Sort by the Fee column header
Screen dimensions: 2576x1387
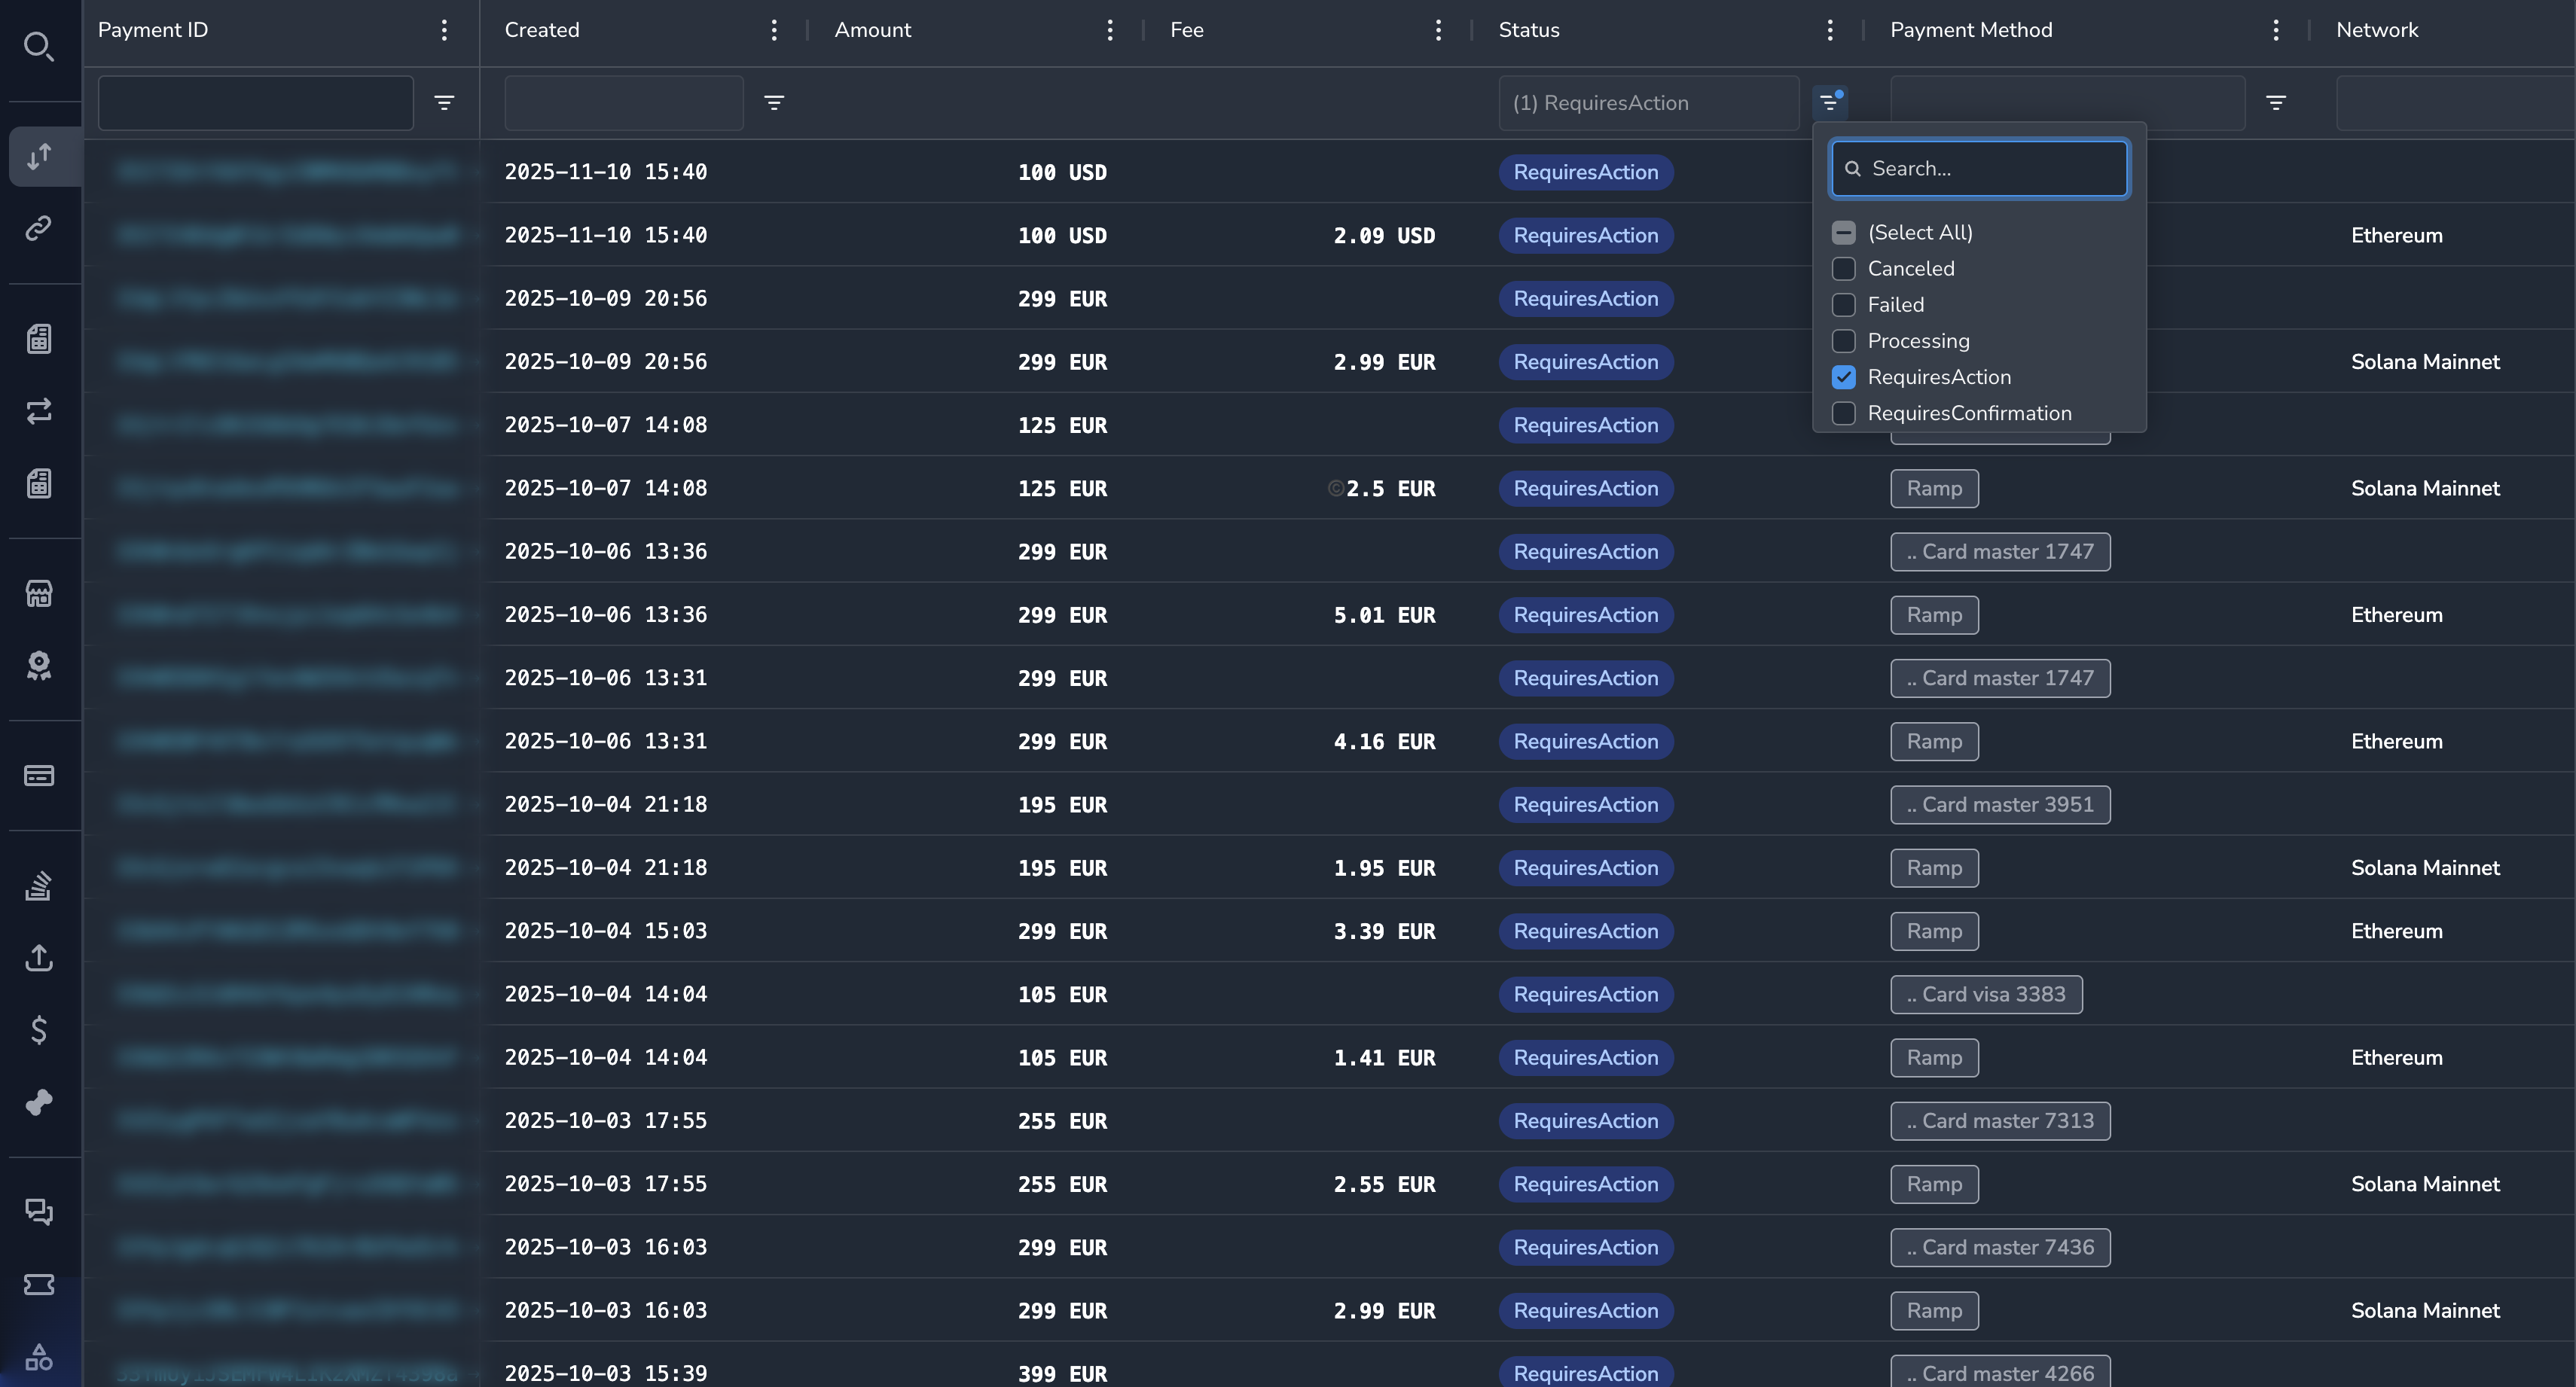[x=1187, y=30]
